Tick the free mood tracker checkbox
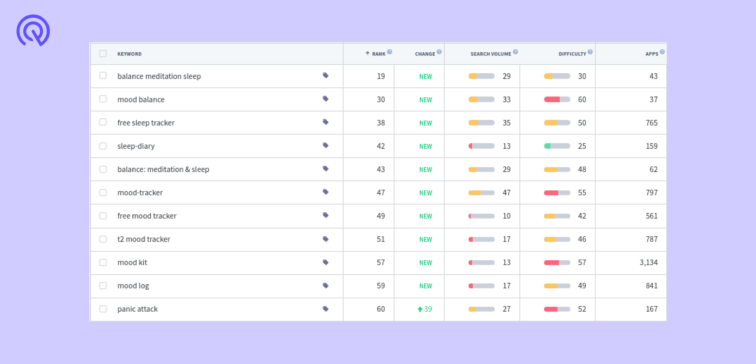 103,216
